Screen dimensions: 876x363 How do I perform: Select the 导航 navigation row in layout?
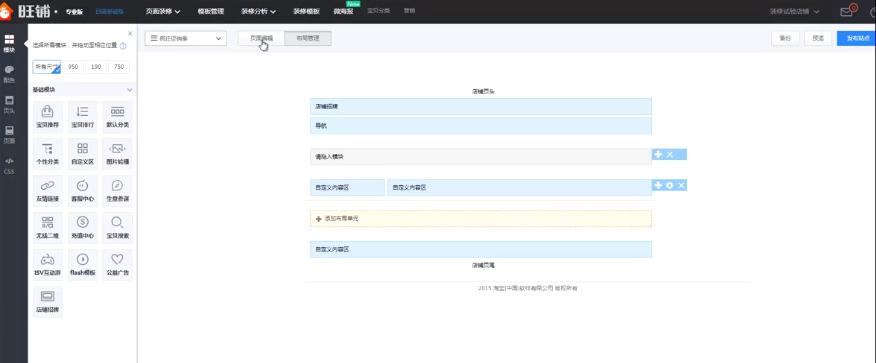click(x=480, y=126)
